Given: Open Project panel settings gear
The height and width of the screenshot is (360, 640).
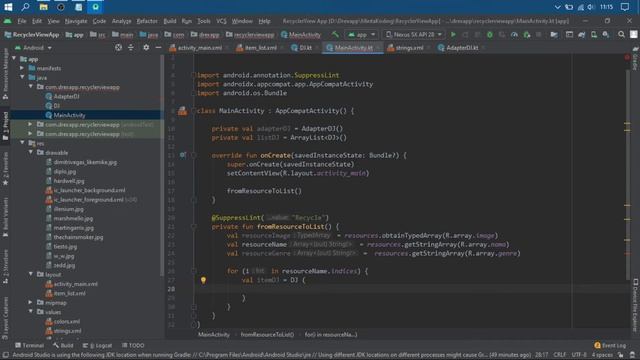Looking at the screenshot, I should (146, 48).
